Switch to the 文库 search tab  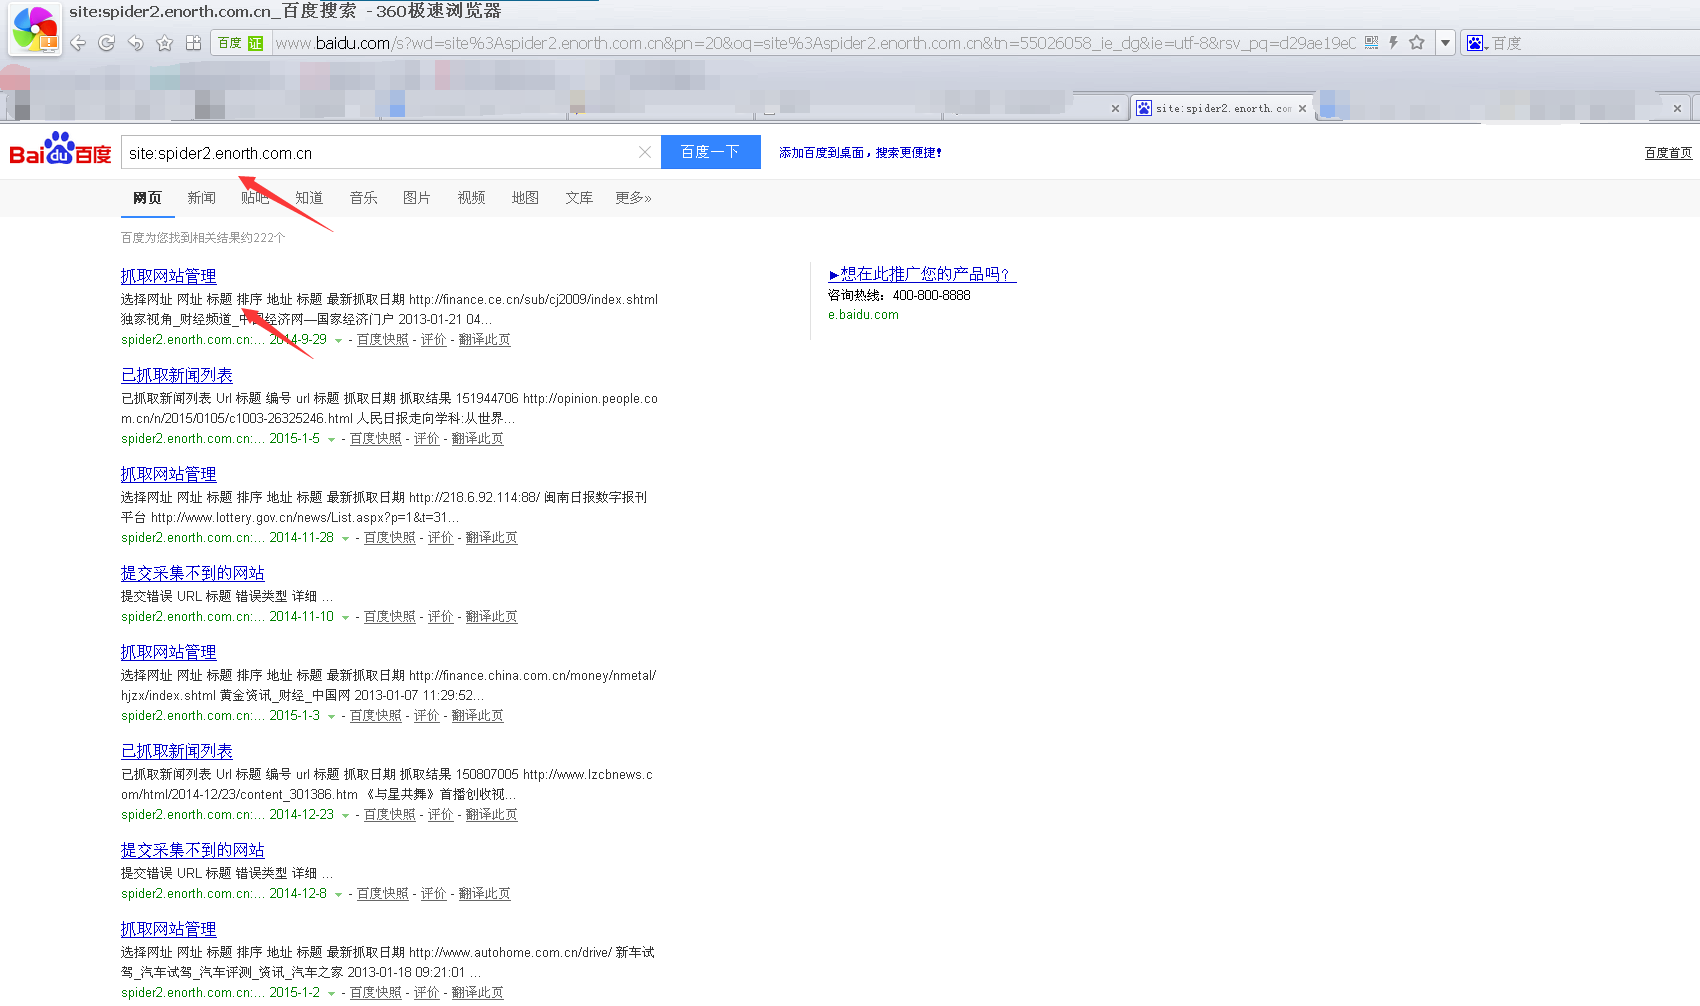pyautogui.click(x=578, y=198)
